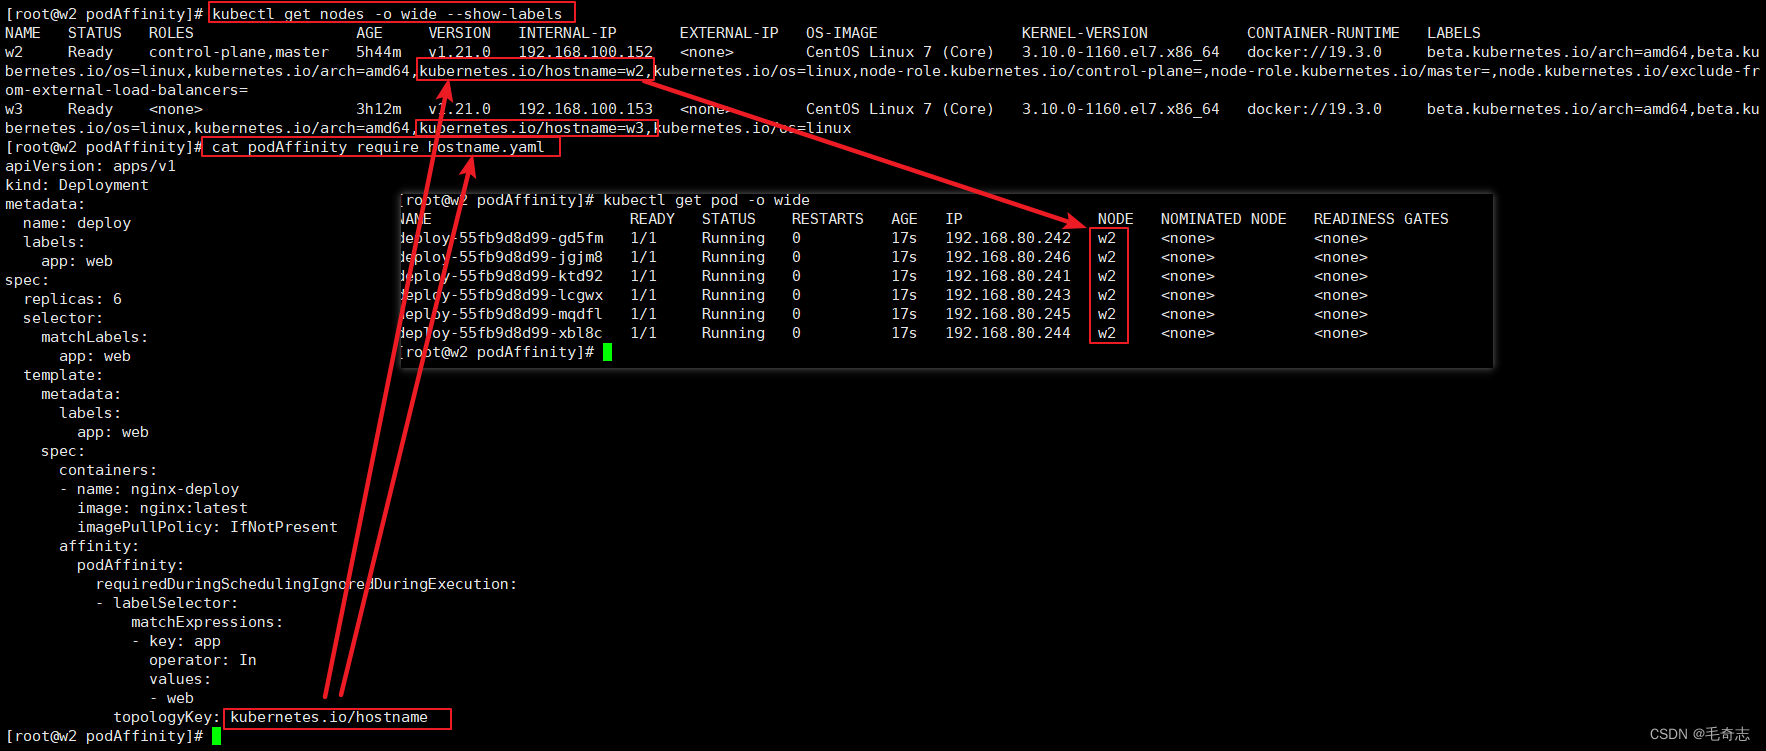Click the 'requiredDuringSchedulingIgnoredDuringExecution:' line
This screenshot has height=751, width=1766.
[306, 584]
